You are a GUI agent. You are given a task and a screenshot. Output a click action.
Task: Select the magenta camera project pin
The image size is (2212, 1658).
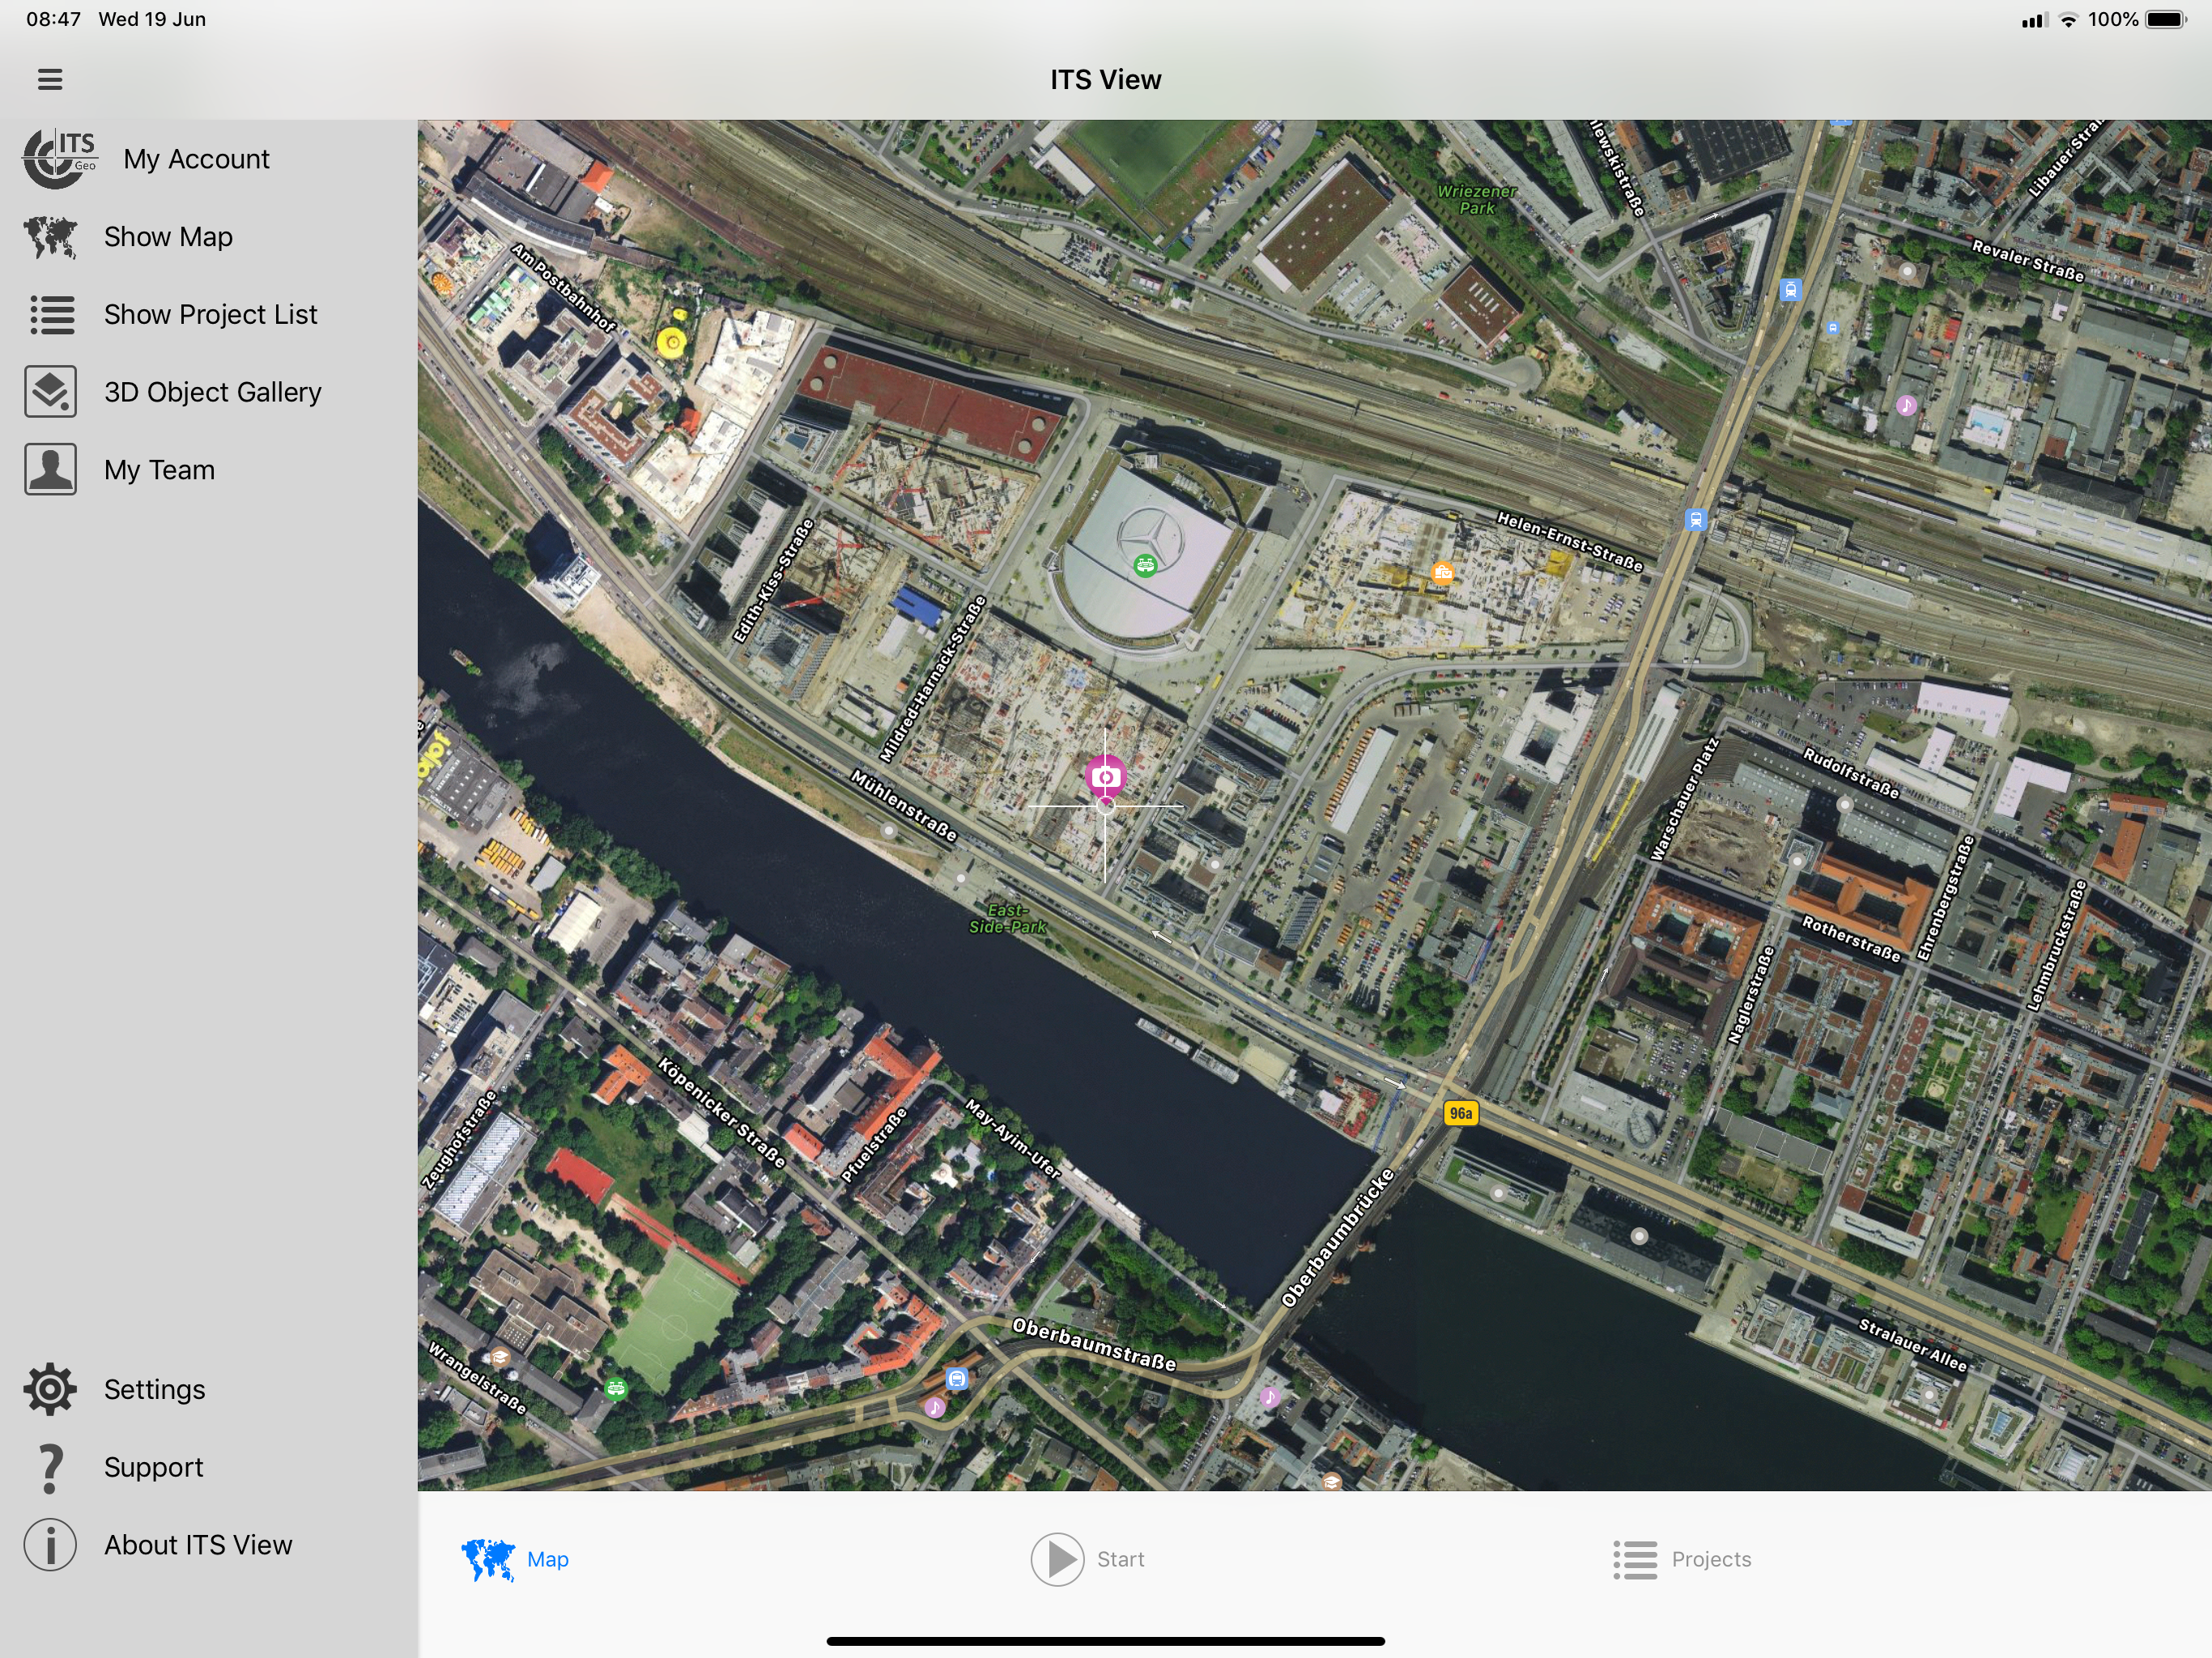pos(1105,777)
